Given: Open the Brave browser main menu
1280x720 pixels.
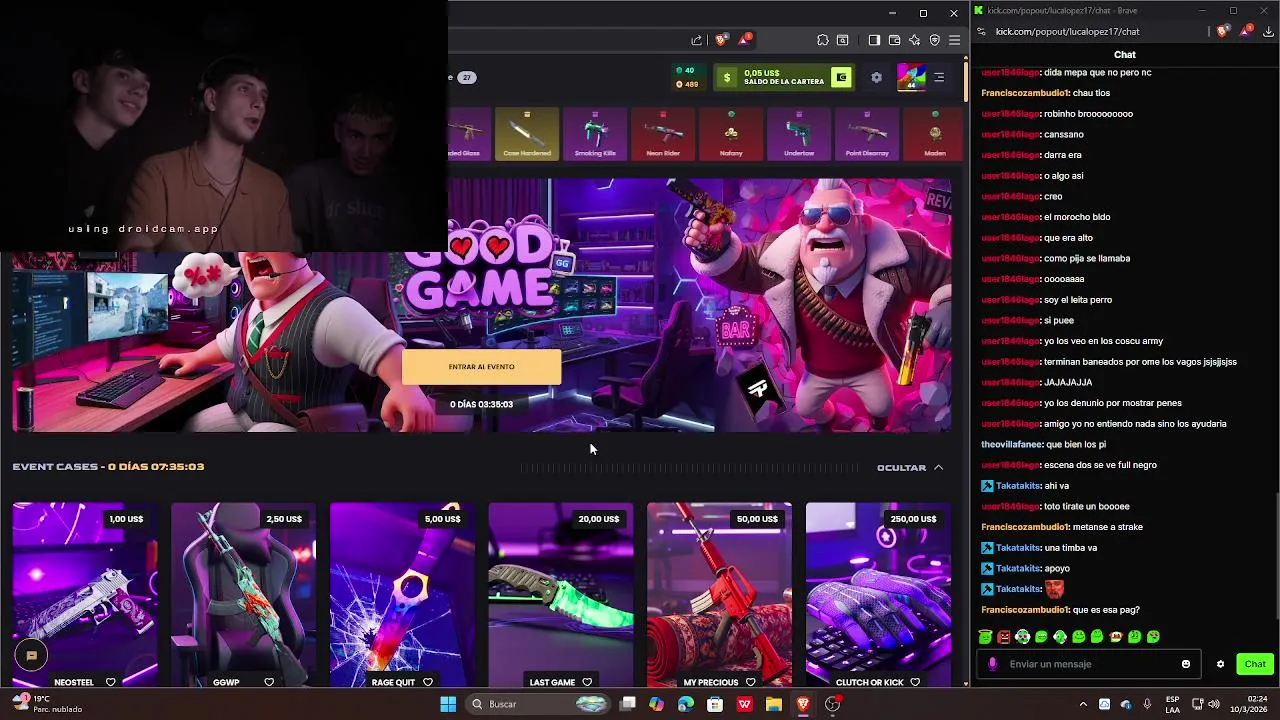Looking at the screenshot, I should click(x=954, y=40).
